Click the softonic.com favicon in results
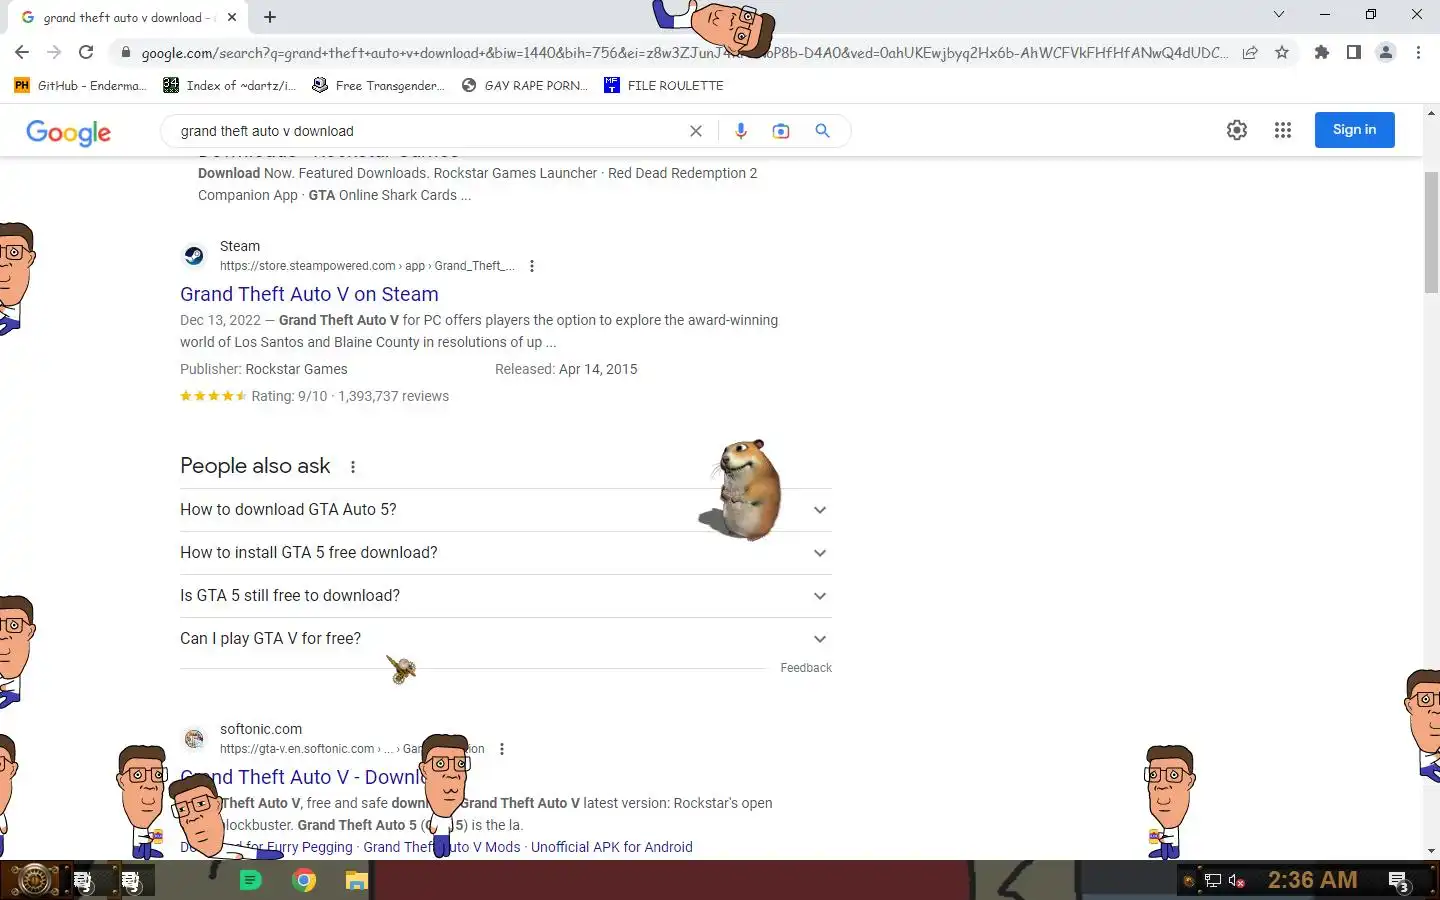The height and width of the screenshot is (900, 1440). [194, 739]
